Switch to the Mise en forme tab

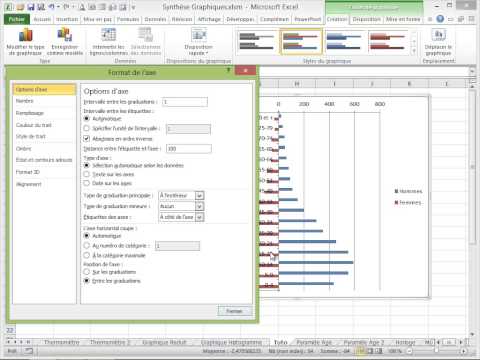tap(403, 19)
